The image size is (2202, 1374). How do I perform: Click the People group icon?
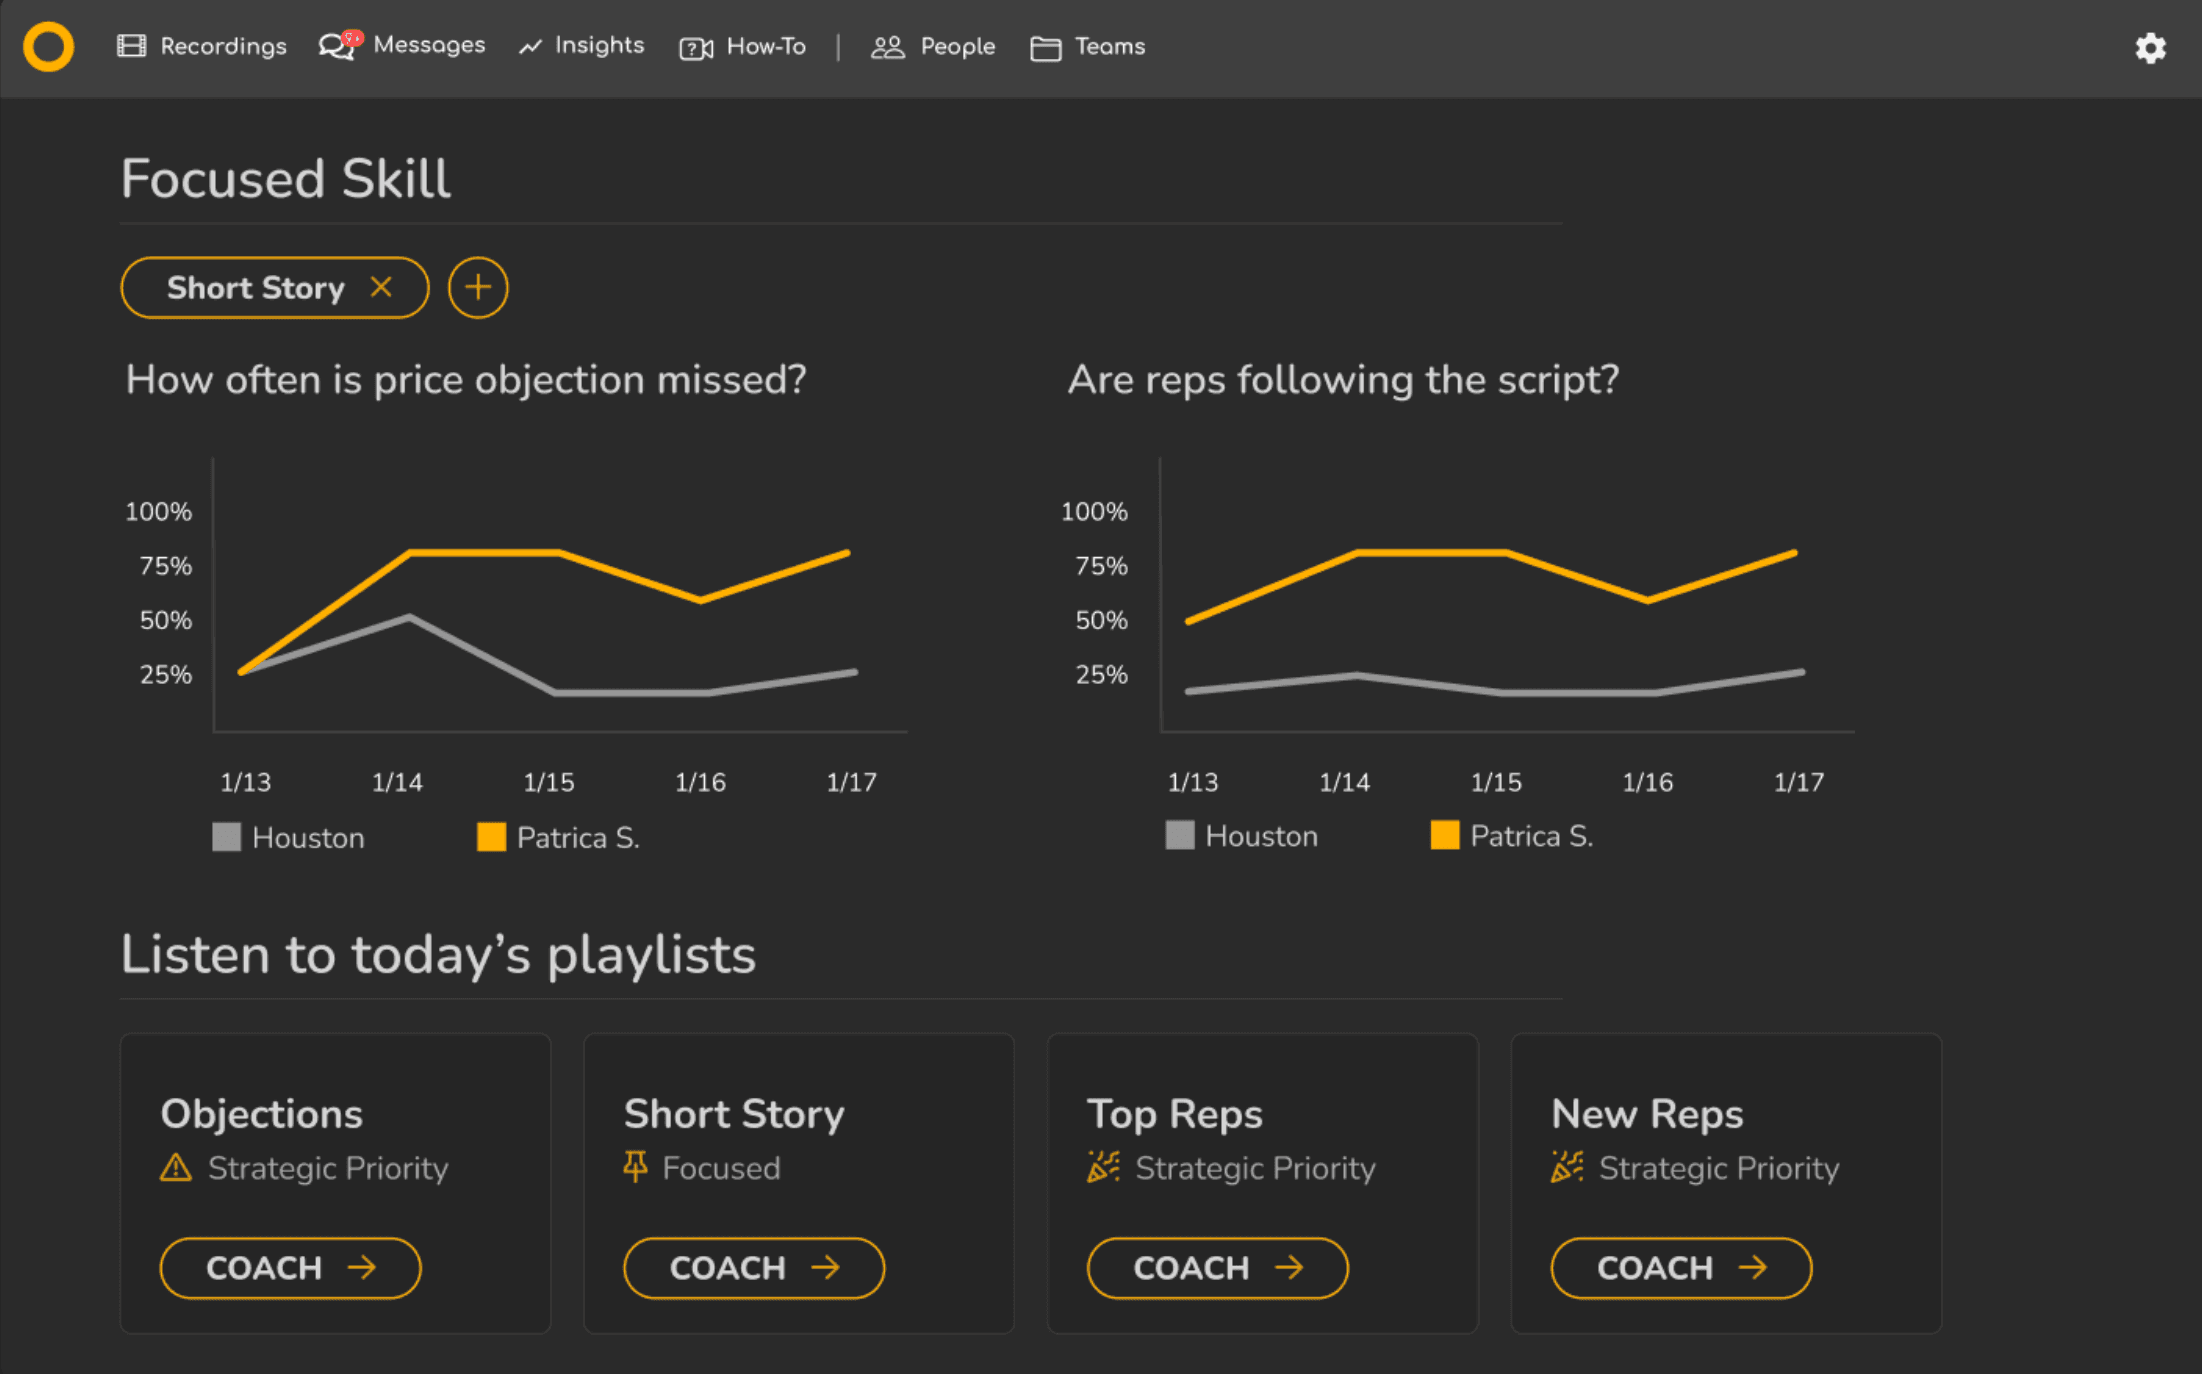(887, 47)
